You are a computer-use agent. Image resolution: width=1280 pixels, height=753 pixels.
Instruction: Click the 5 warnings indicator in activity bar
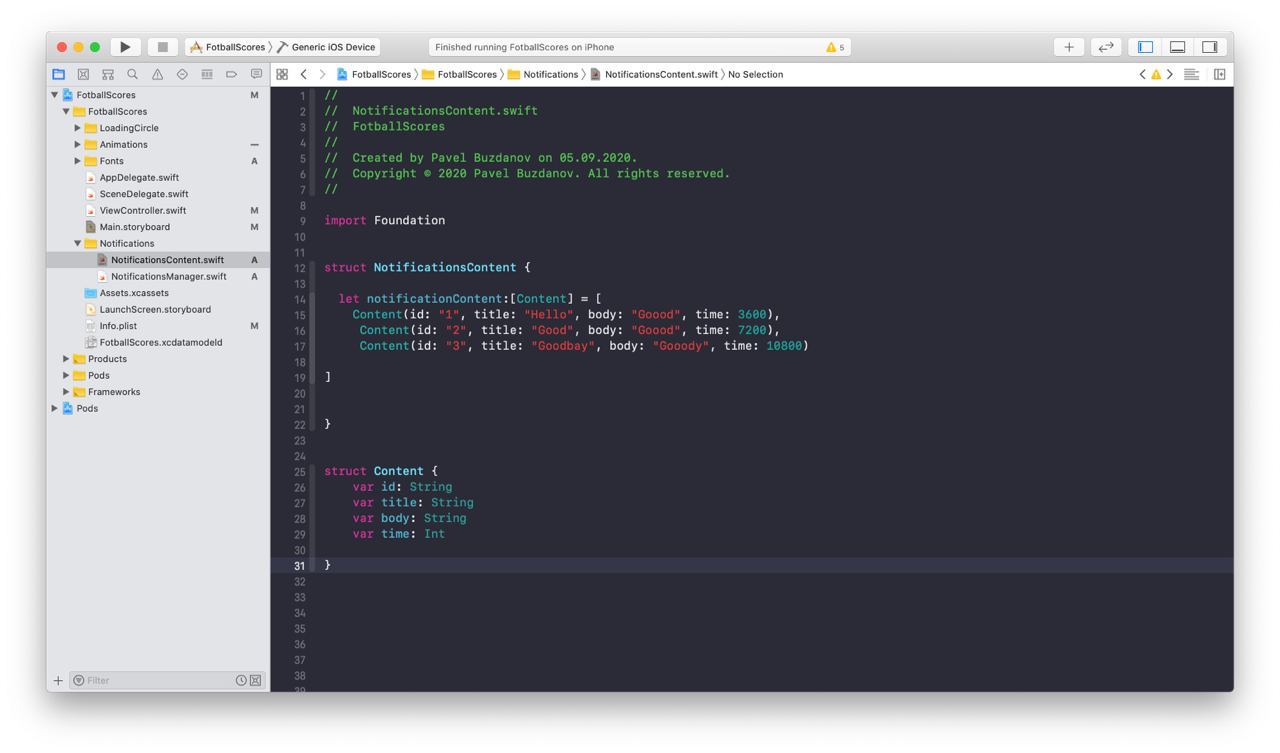(835, 47)
